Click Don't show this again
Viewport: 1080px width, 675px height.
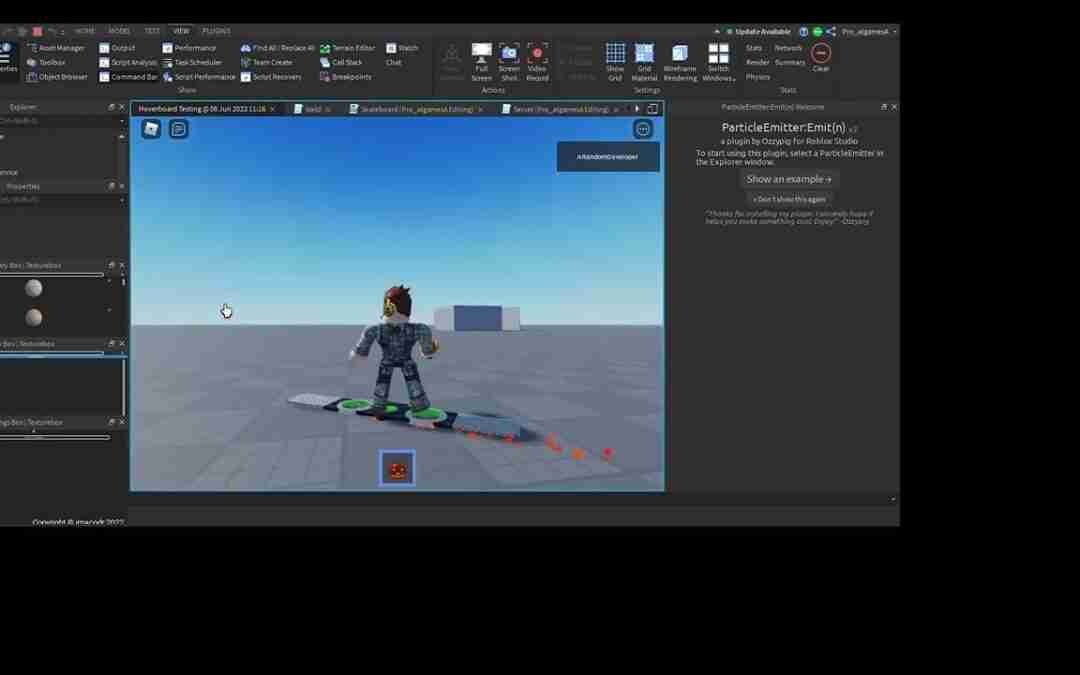(789, 199)
